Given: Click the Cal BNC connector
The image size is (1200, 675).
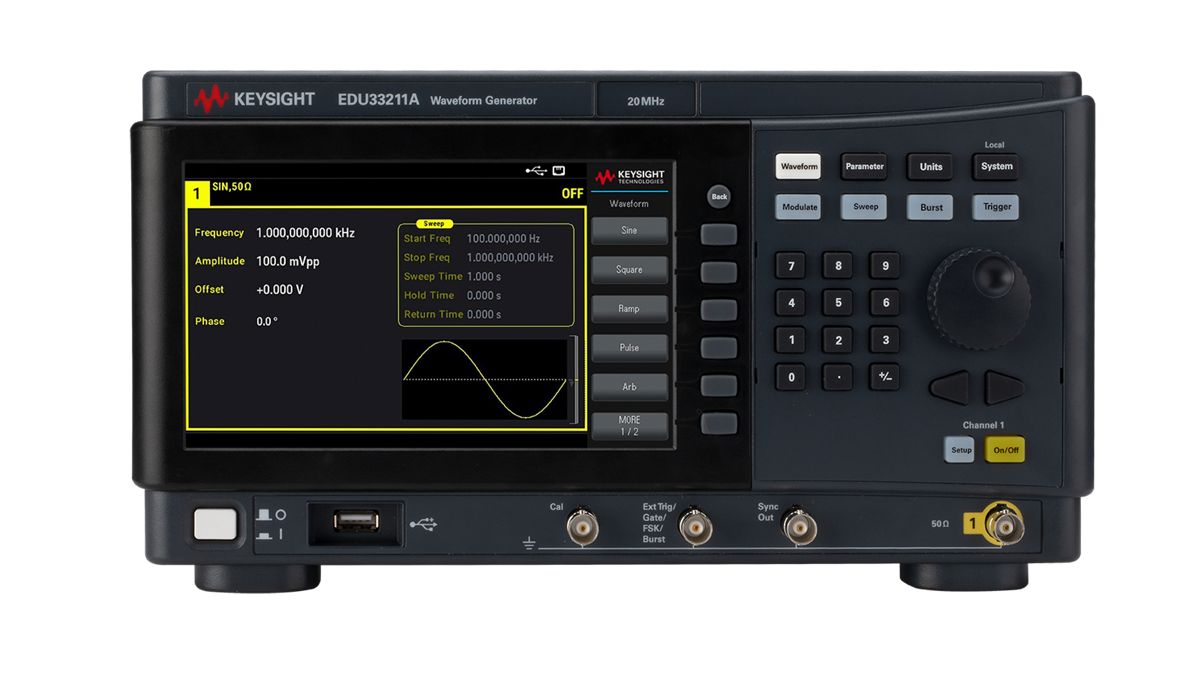Looking at the screenshot, I should [582, 527].
